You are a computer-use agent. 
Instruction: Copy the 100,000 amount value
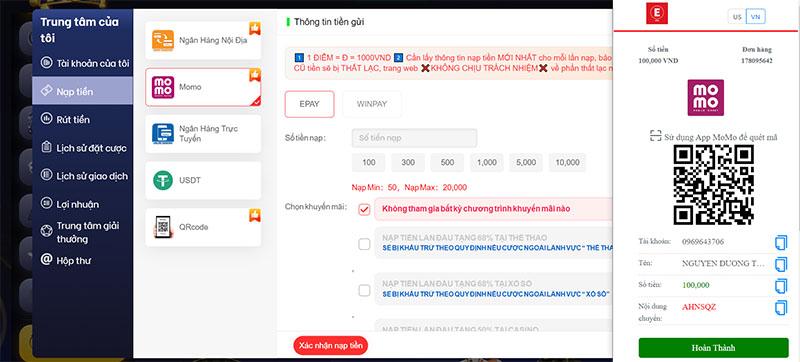click(781, 286)
